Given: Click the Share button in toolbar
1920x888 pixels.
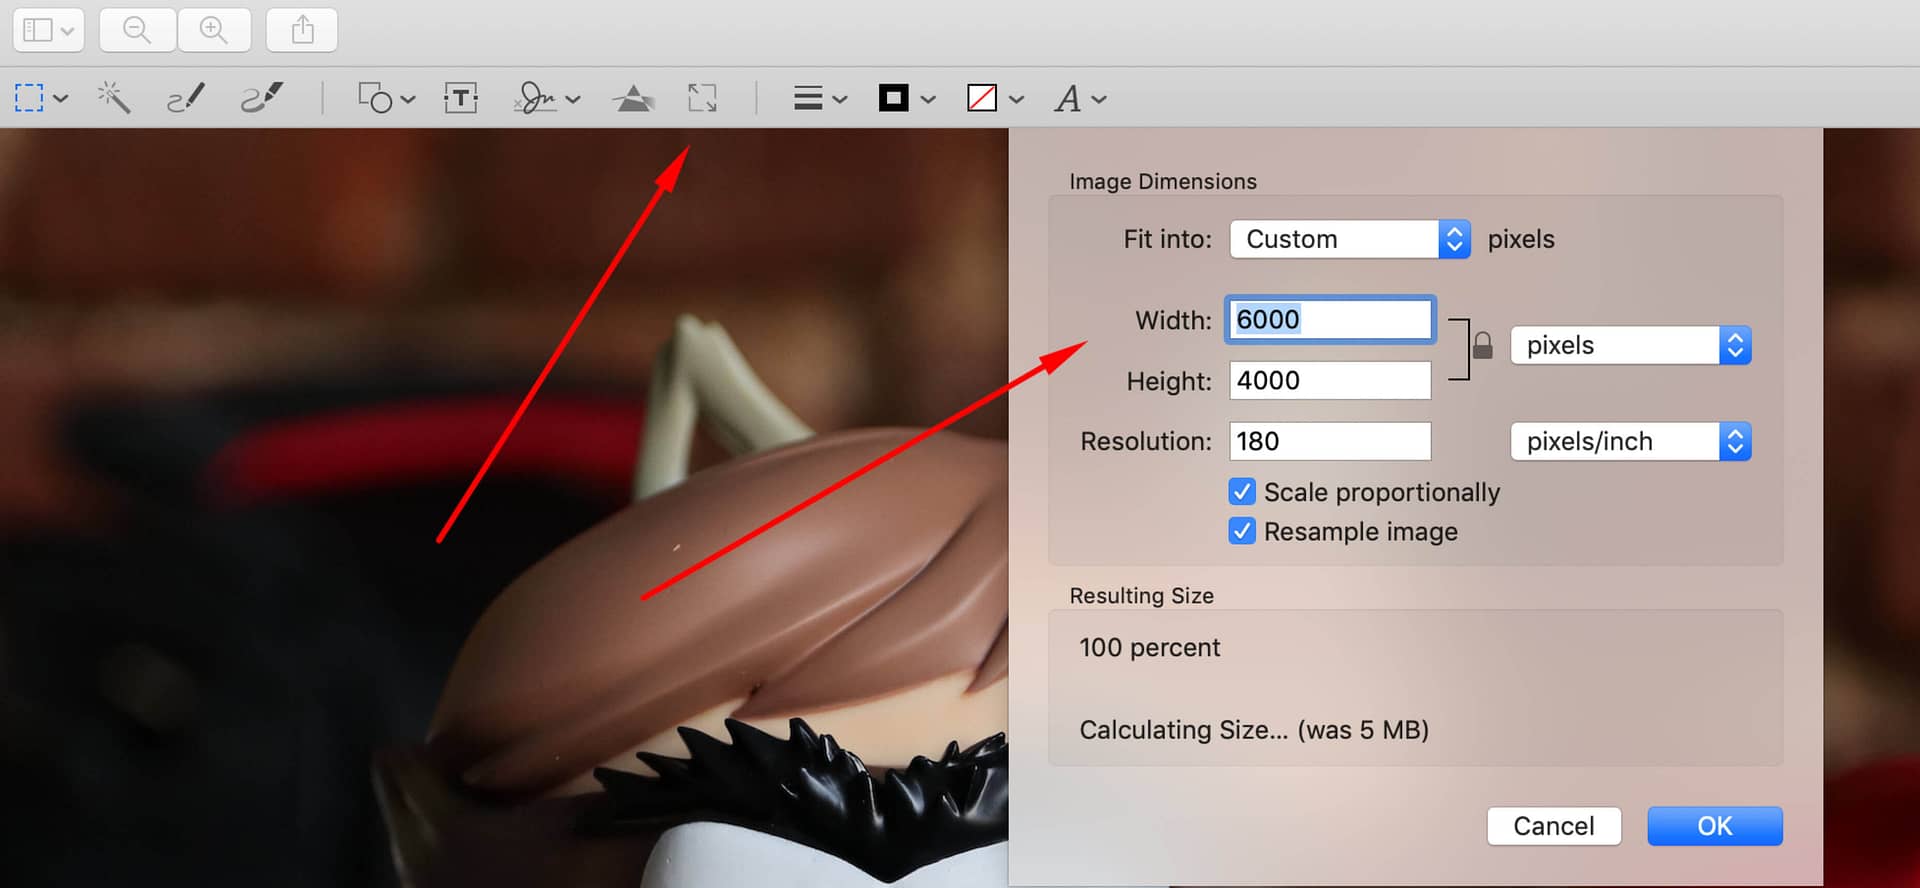Looking at the screenshot, I should coord(302,30).
